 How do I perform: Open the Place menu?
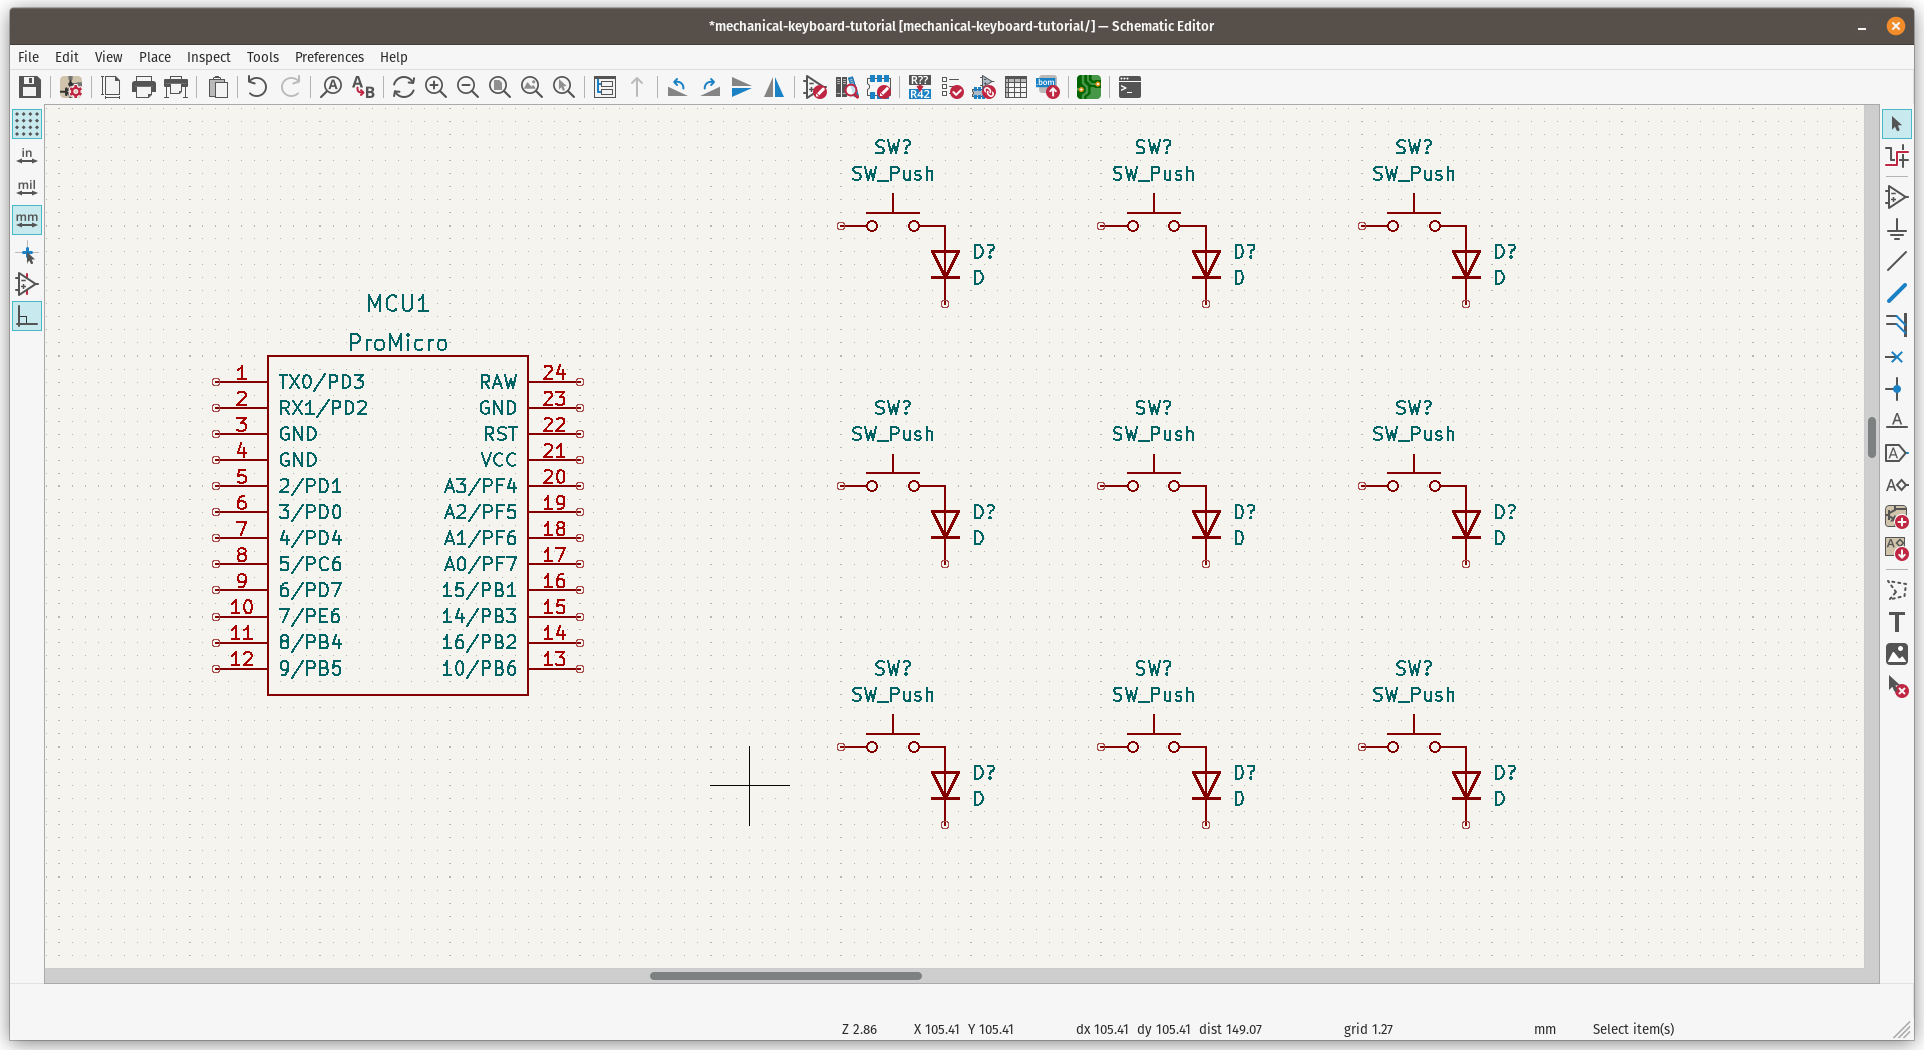pyautogui.click(x=155, y=57)
